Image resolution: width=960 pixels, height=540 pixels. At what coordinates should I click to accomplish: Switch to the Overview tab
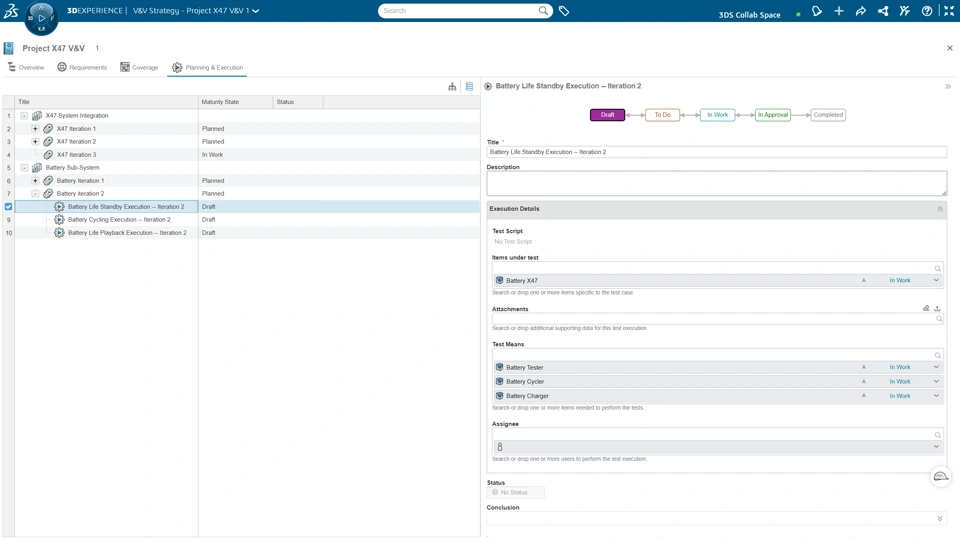pyautogui.click(x=26, y=67)
